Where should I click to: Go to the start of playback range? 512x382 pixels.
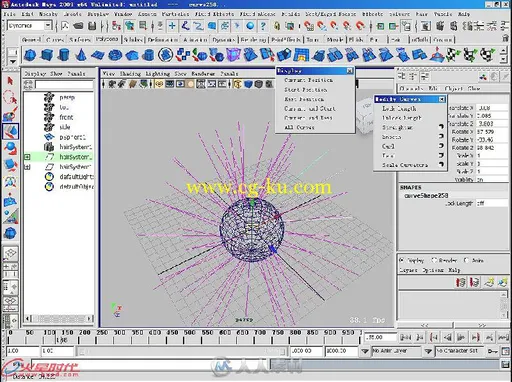pyautogui.click(x=406, y=338)
